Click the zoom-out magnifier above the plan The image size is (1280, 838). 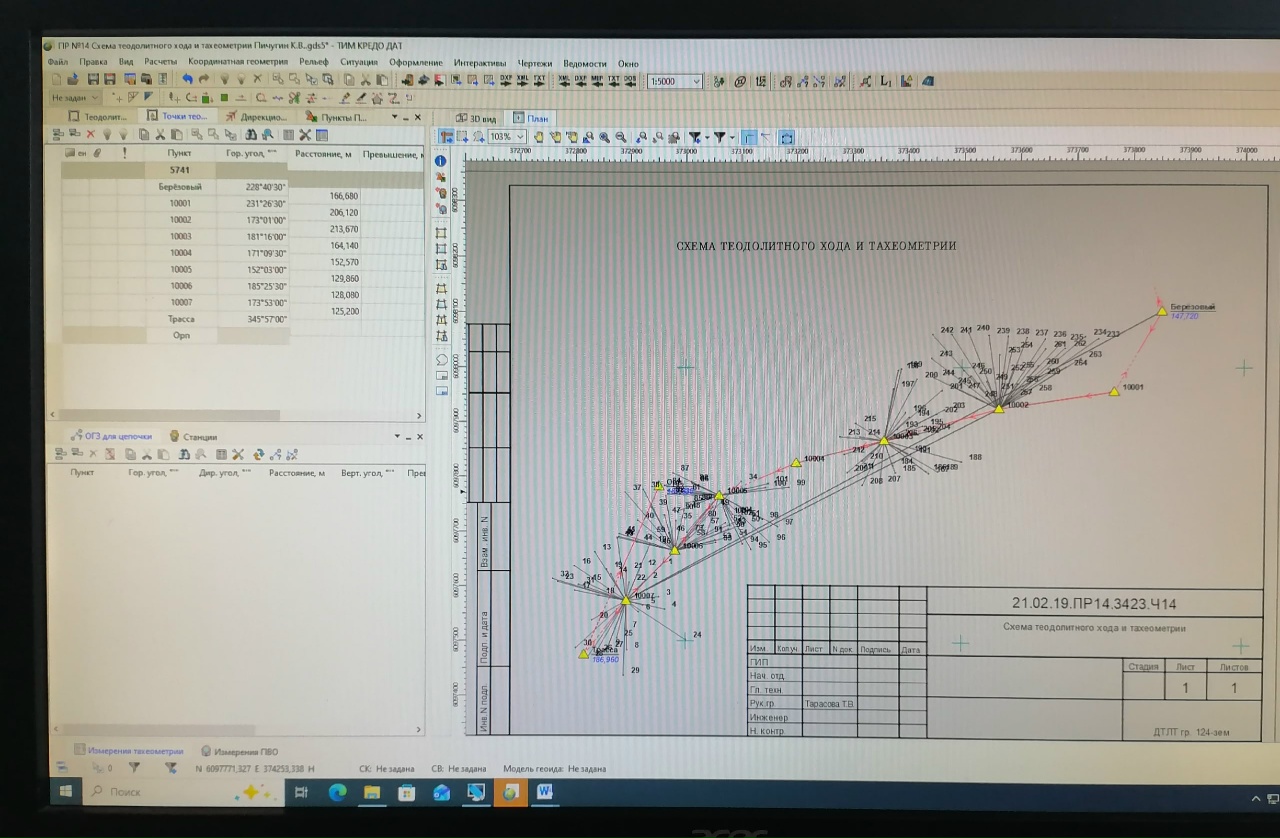pyautogui.click(x=621, y=137)
